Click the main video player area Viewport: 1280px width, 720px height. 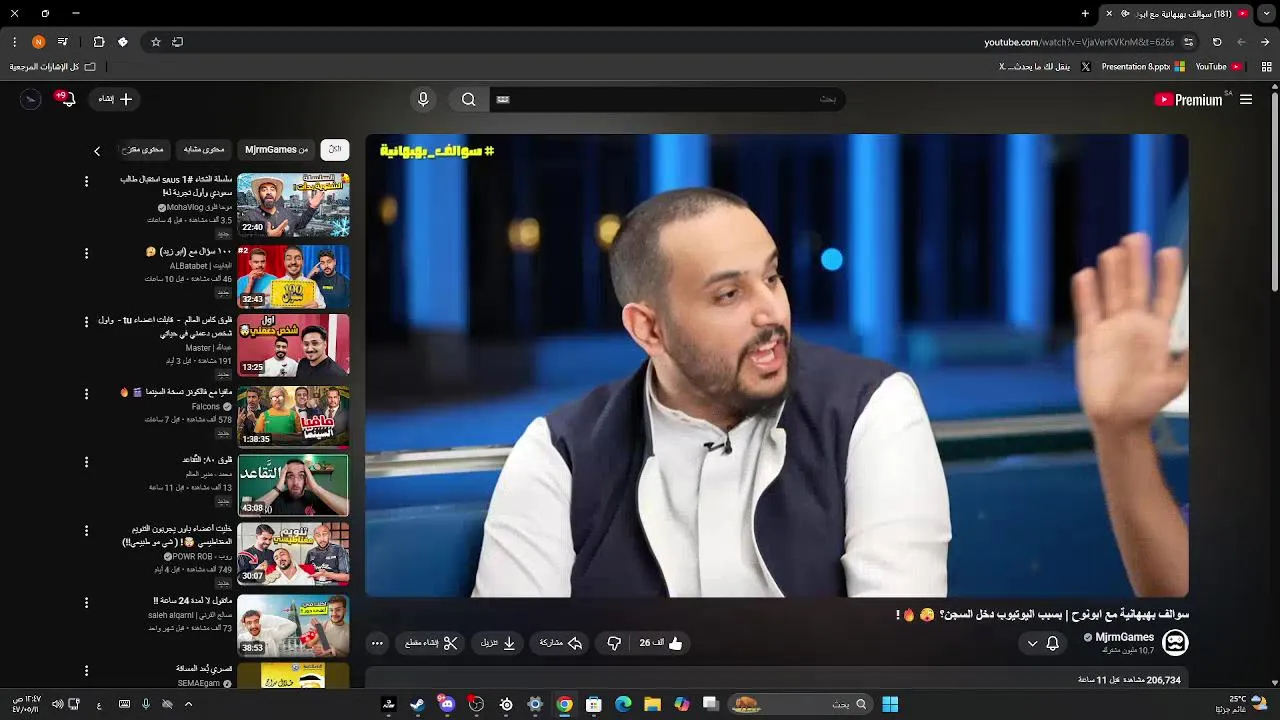pos(777,366)
